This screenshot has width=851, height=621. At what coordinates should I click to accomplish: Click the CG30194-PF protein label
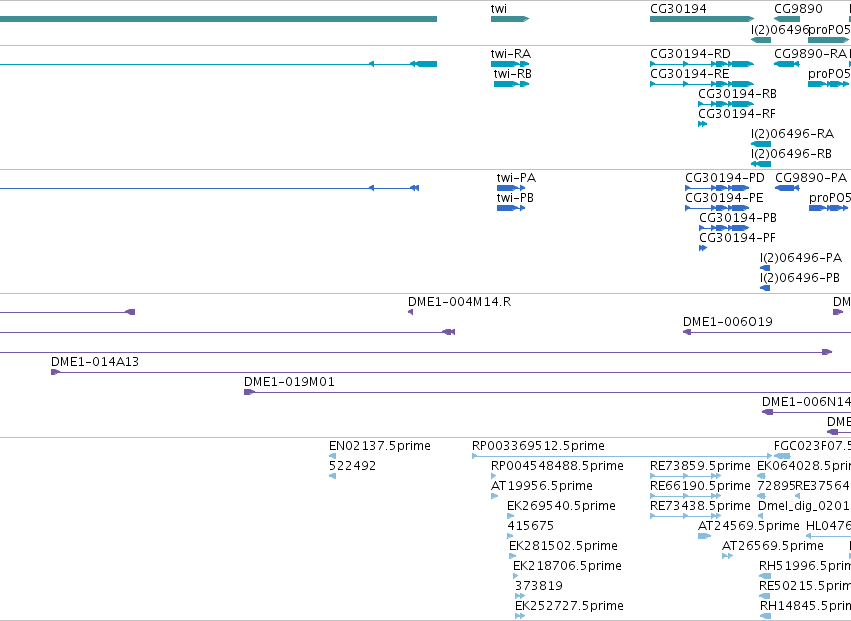(x=737, y=238)
